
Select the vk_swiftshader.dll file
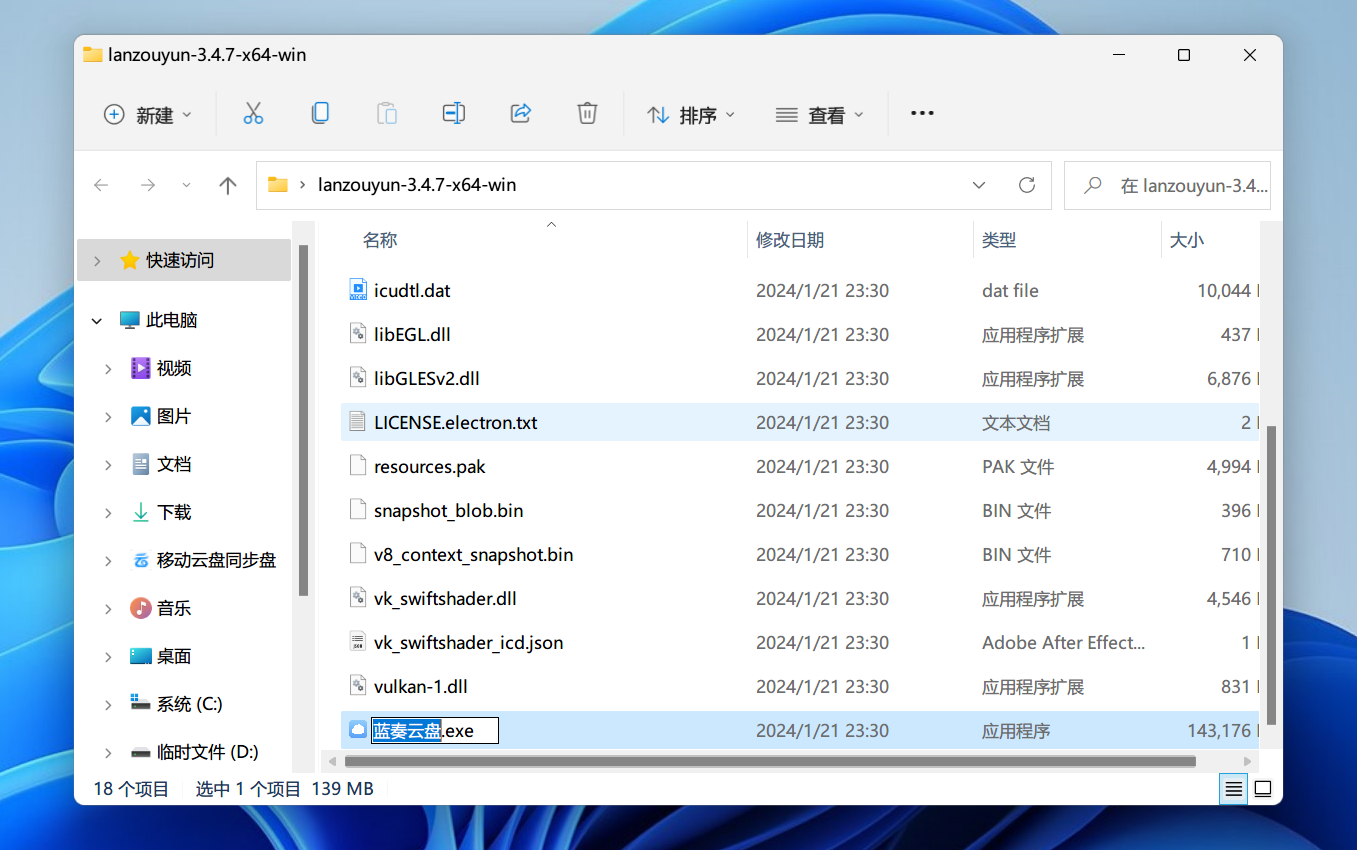point(445,599)
